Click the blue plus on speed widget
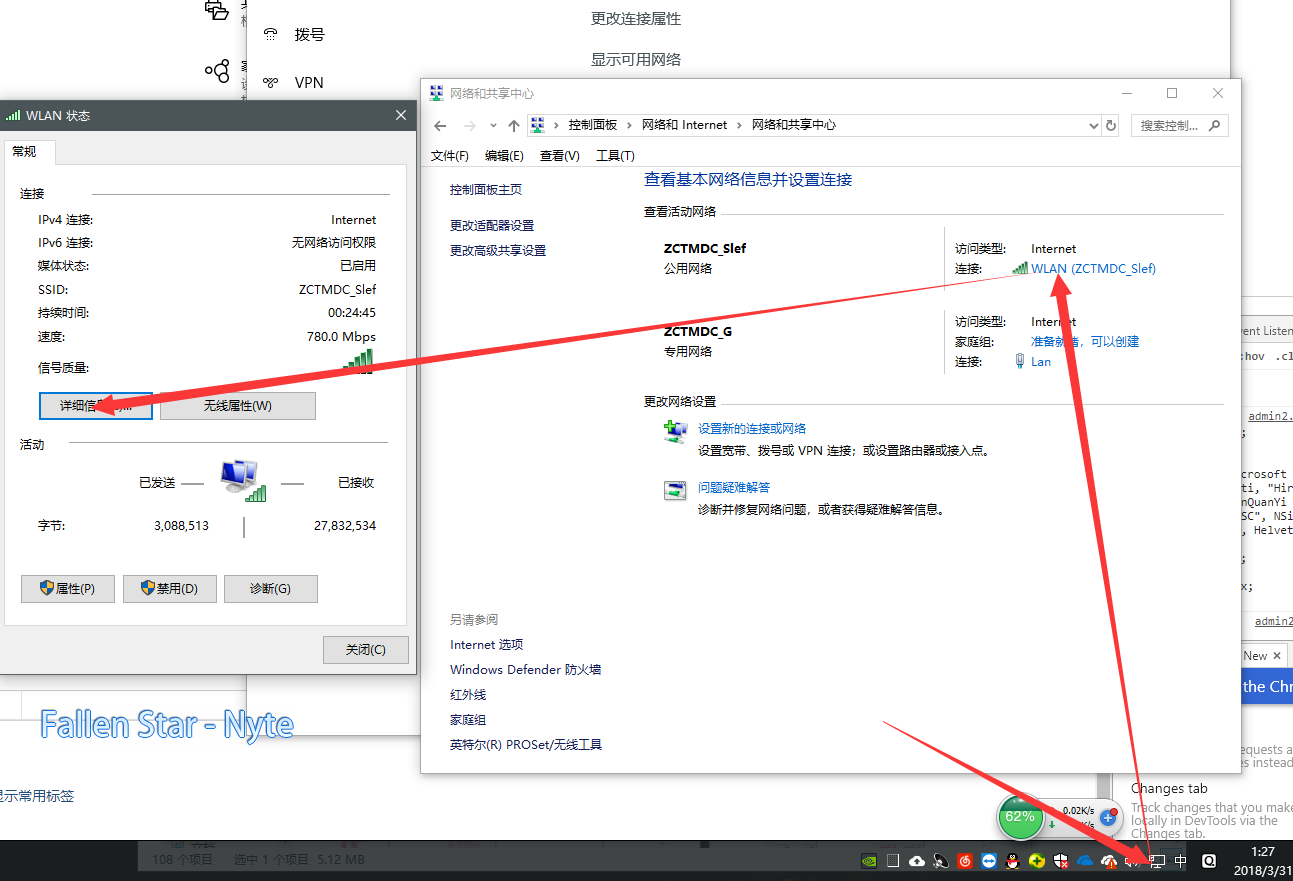 pos(1107,817)
